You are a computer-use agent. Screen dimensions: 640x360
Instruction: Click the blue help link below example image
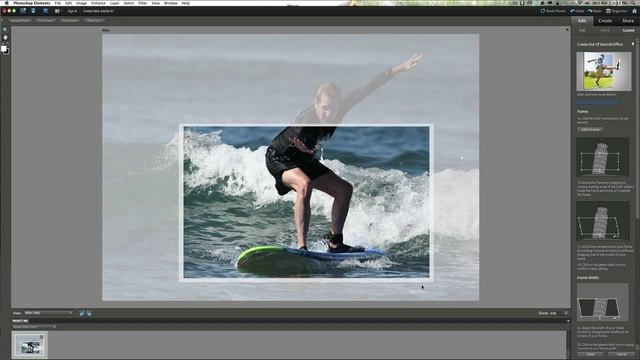point(597,102)
